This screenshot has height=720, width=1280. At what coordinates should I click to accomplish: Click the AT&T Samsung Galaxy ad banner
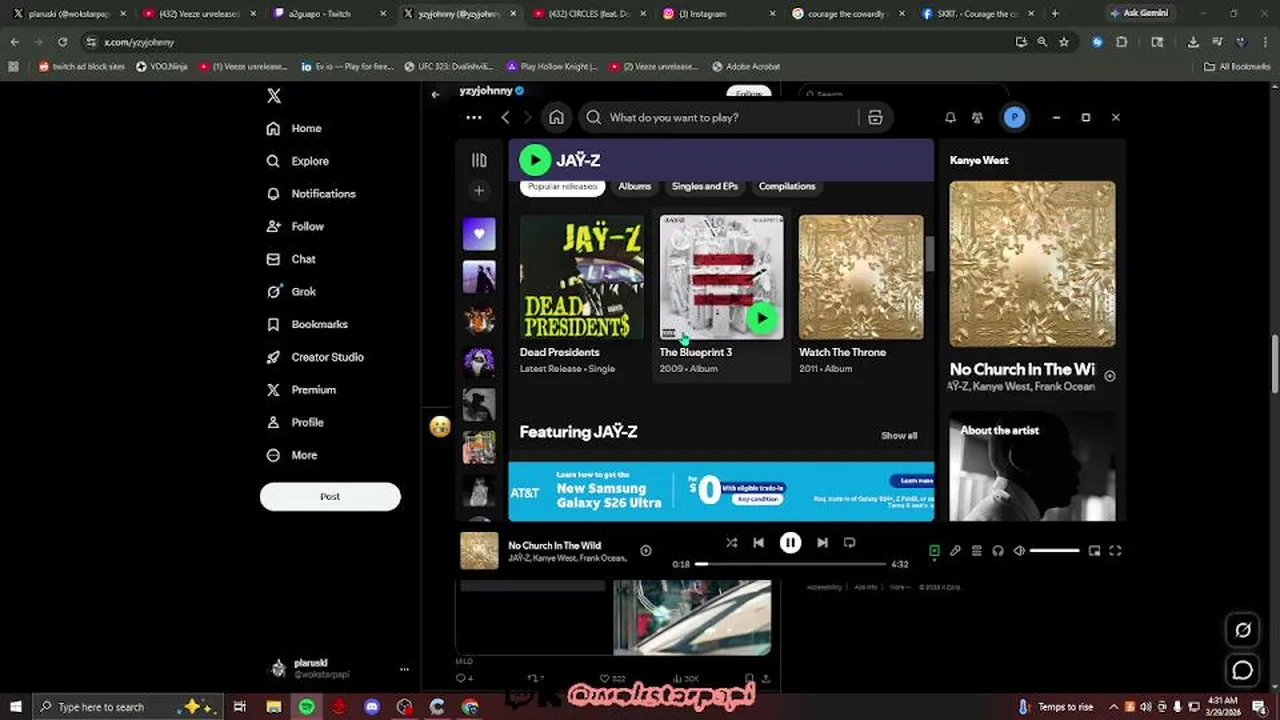coord(721,491)
